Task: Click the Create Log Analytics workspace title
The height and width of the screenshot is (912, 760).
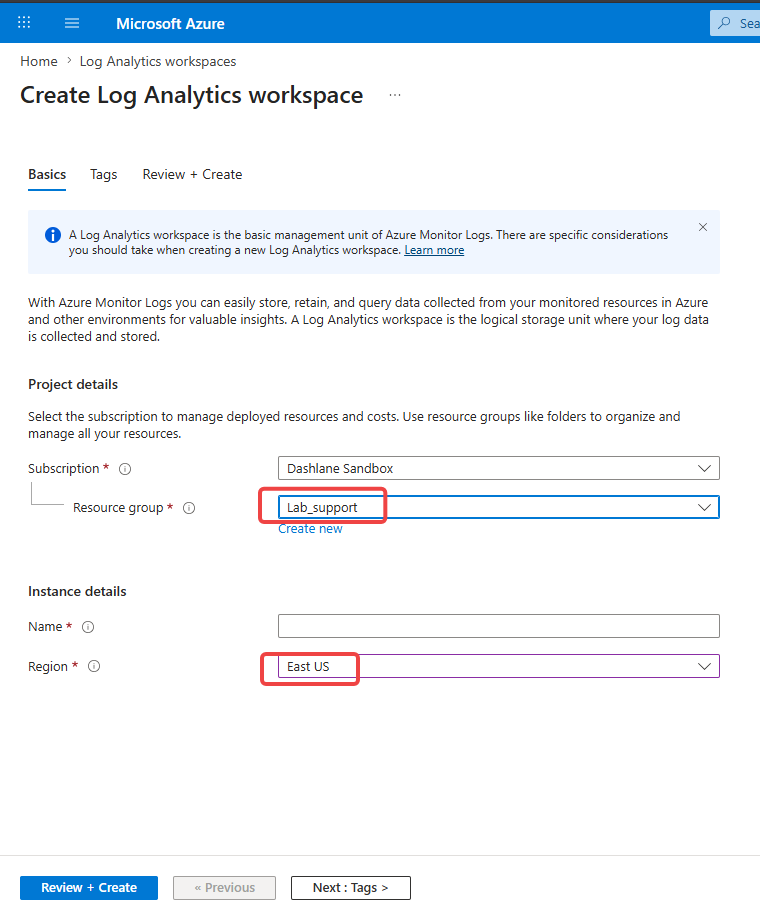Action: point(191,95)
